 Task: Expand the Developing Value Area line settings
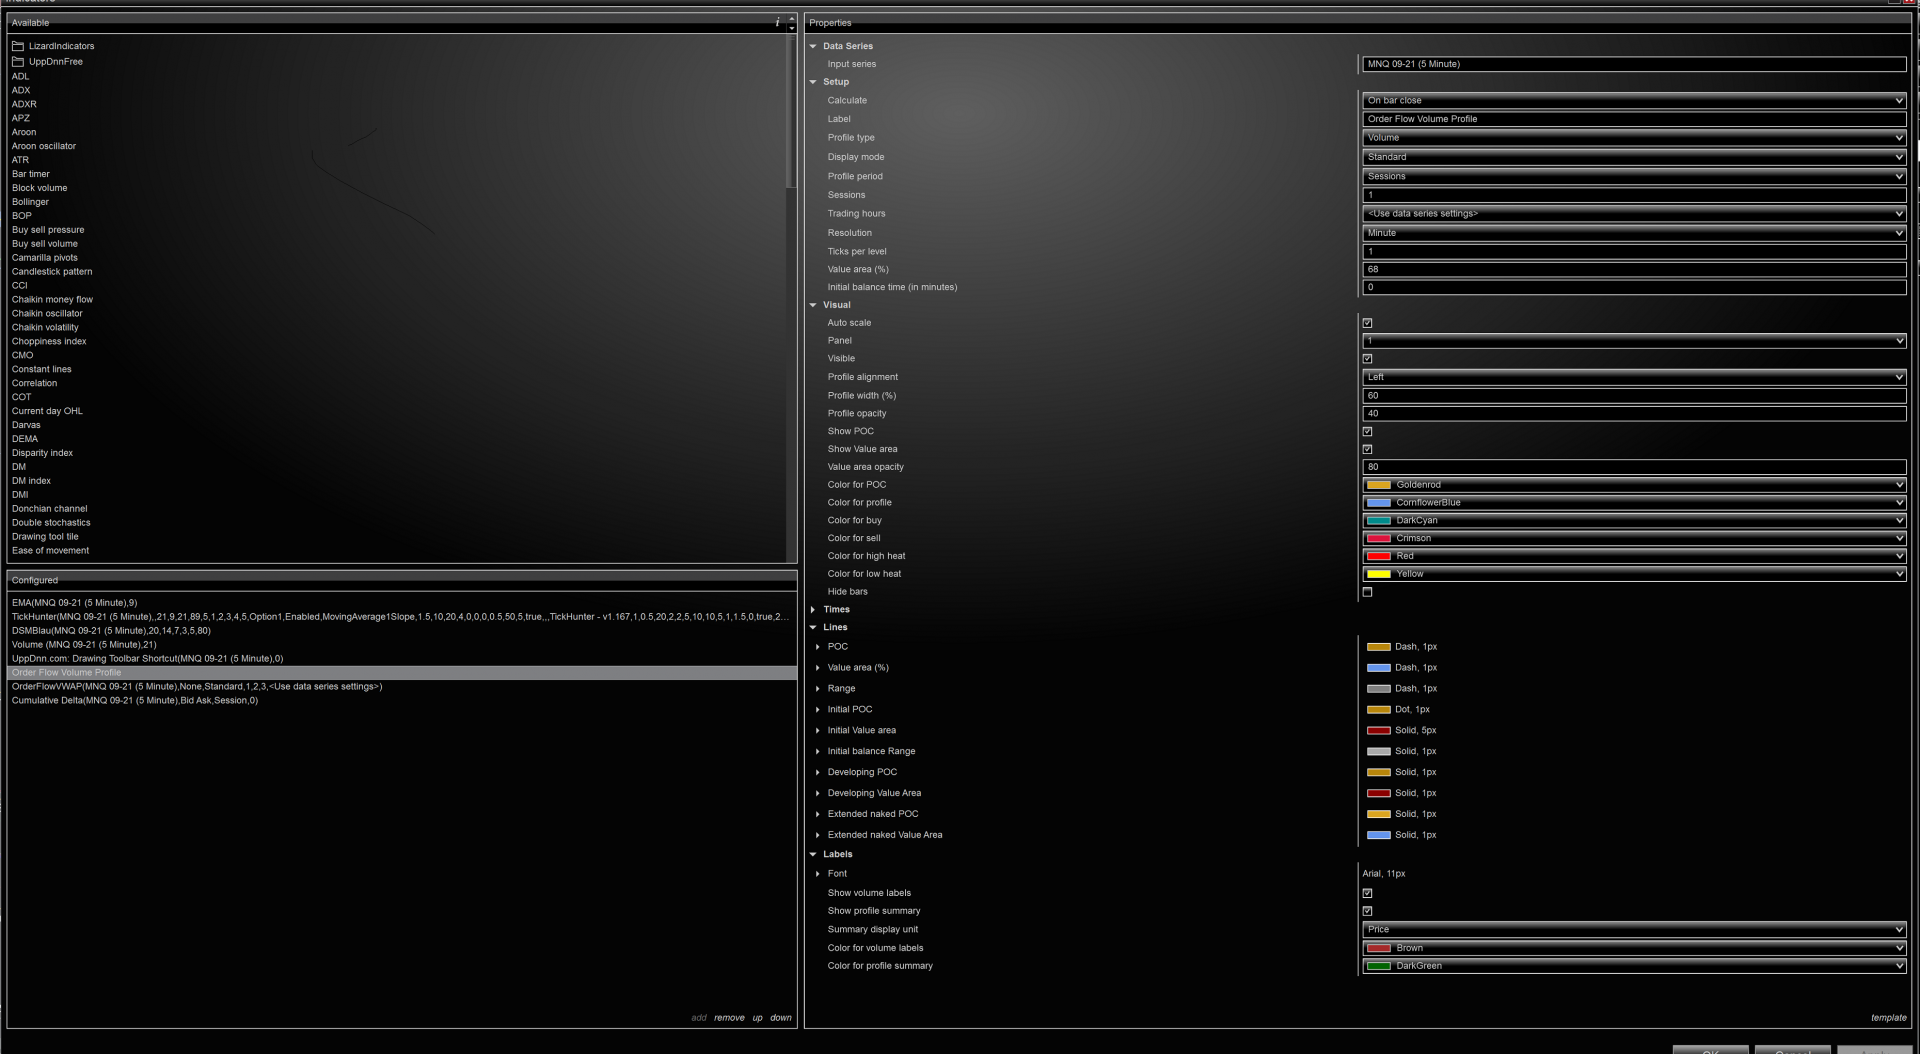pos(818,794)
